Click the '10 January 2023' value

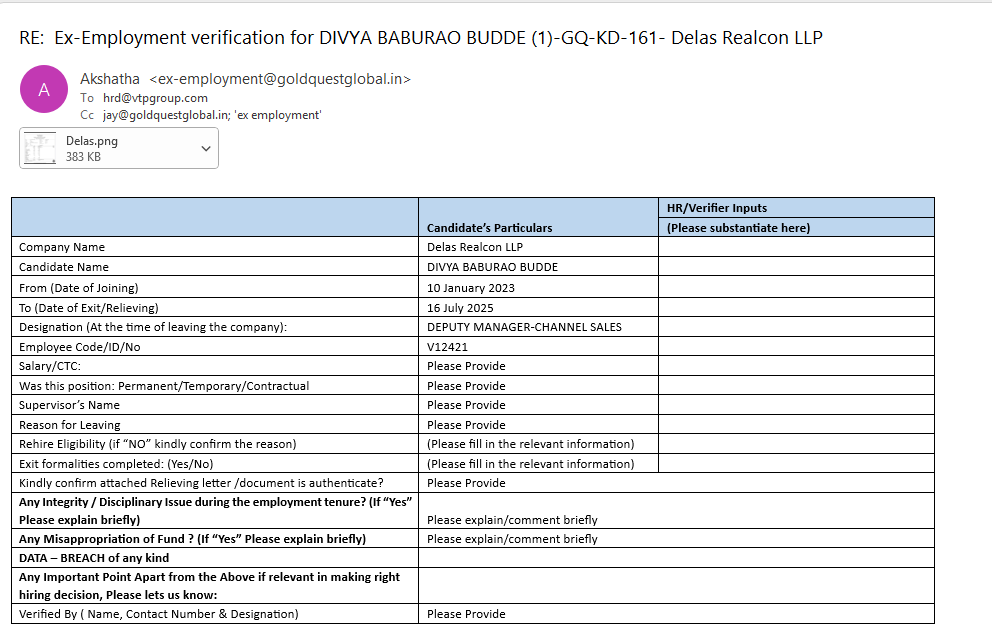click(471, 288)
